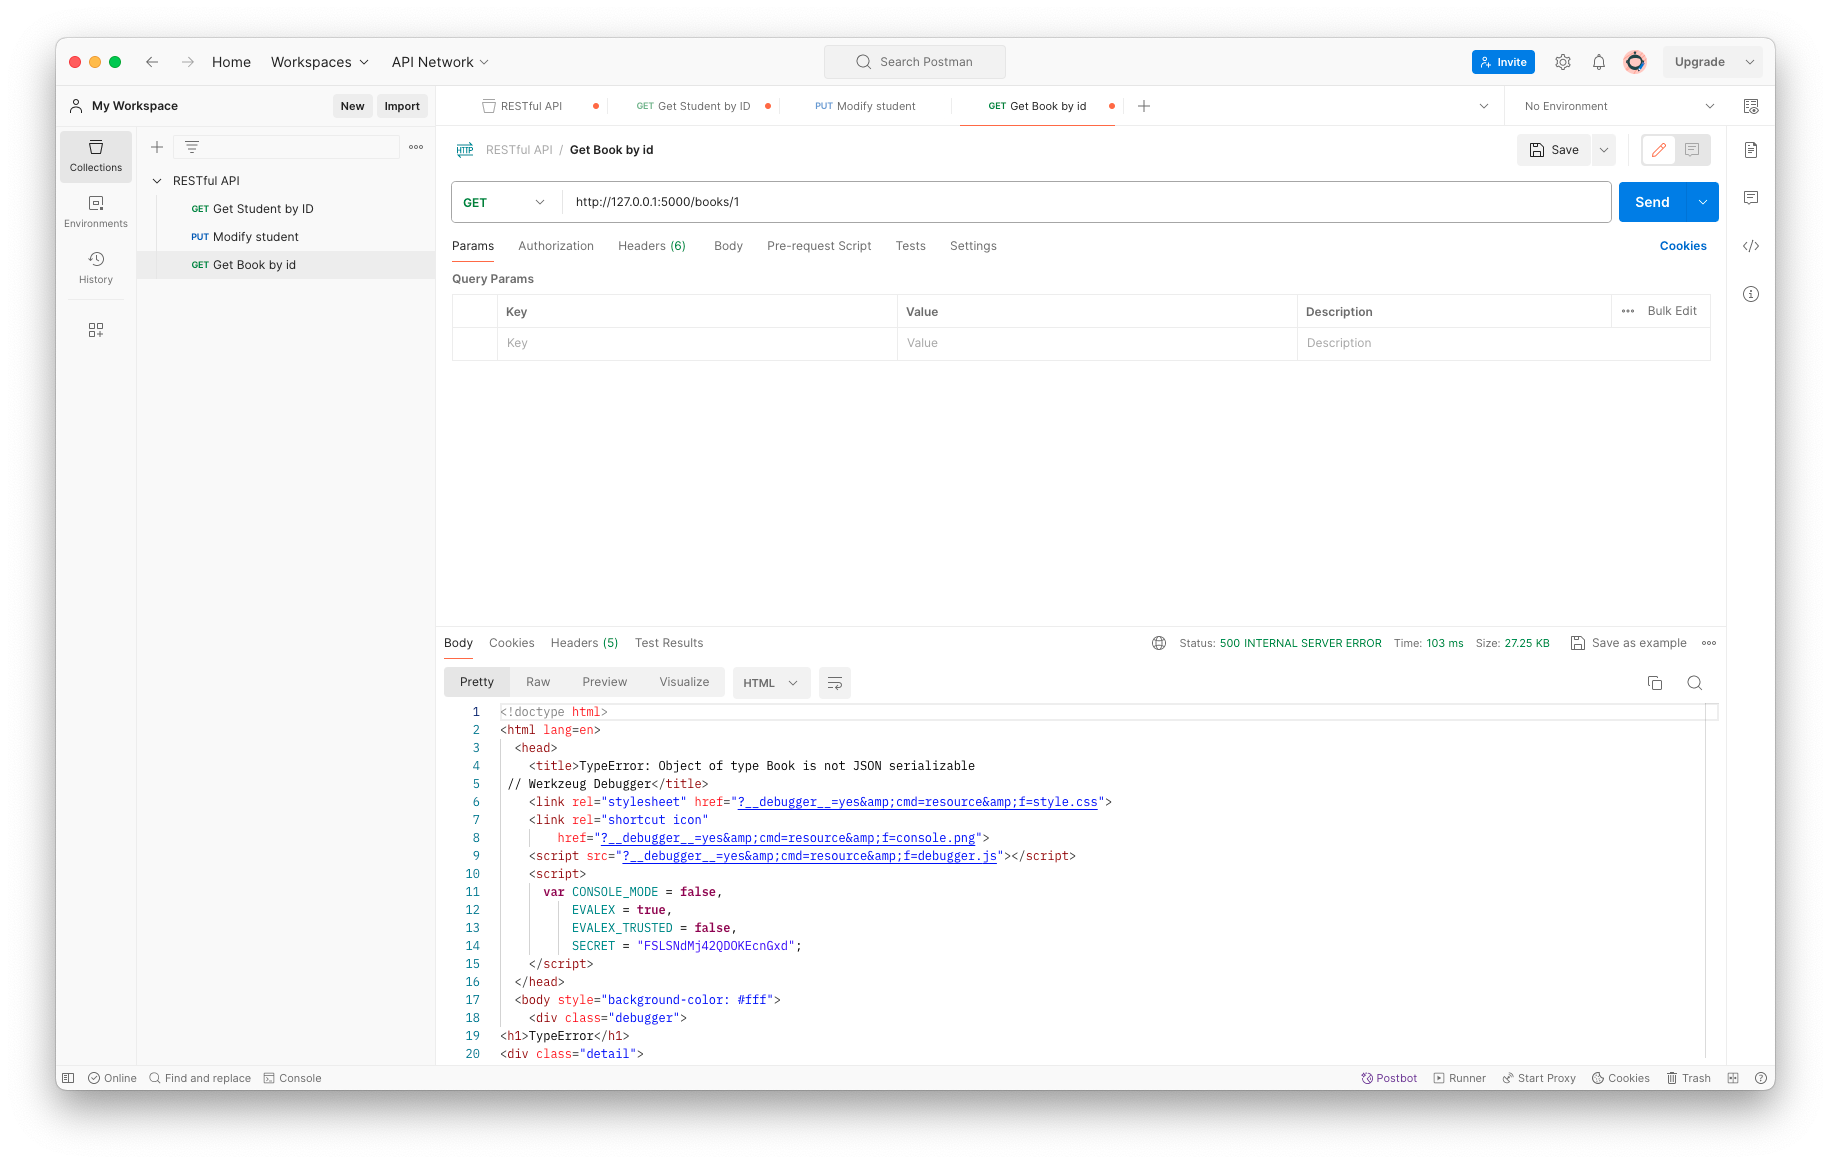Expand the Save options dropdown arrow
Screen dimensions: 1831x1164
(x=1604, y=150)
